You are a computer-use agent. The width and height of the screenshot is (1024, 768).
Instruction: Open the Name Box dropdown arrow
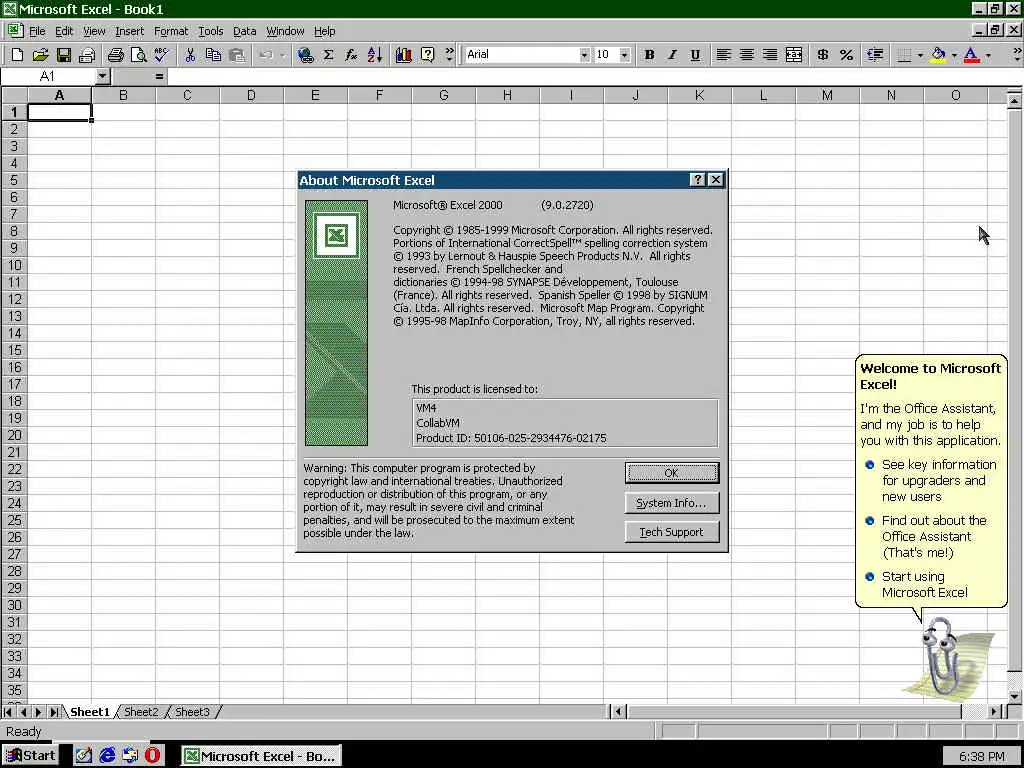coord(102,76)
